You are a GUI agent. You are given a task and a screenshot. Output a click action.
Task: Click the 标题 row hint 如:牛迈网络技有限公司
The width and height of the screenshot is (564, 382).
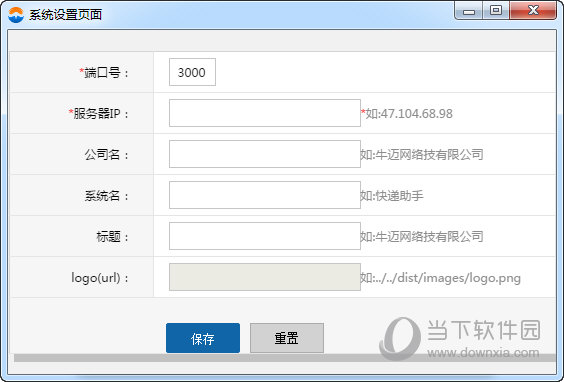[422, 237]
